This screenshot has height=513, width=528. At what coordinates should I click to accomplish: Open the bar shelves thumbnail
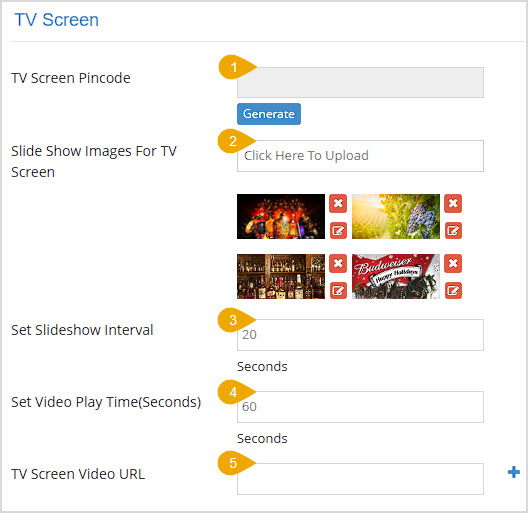(281, 277)
